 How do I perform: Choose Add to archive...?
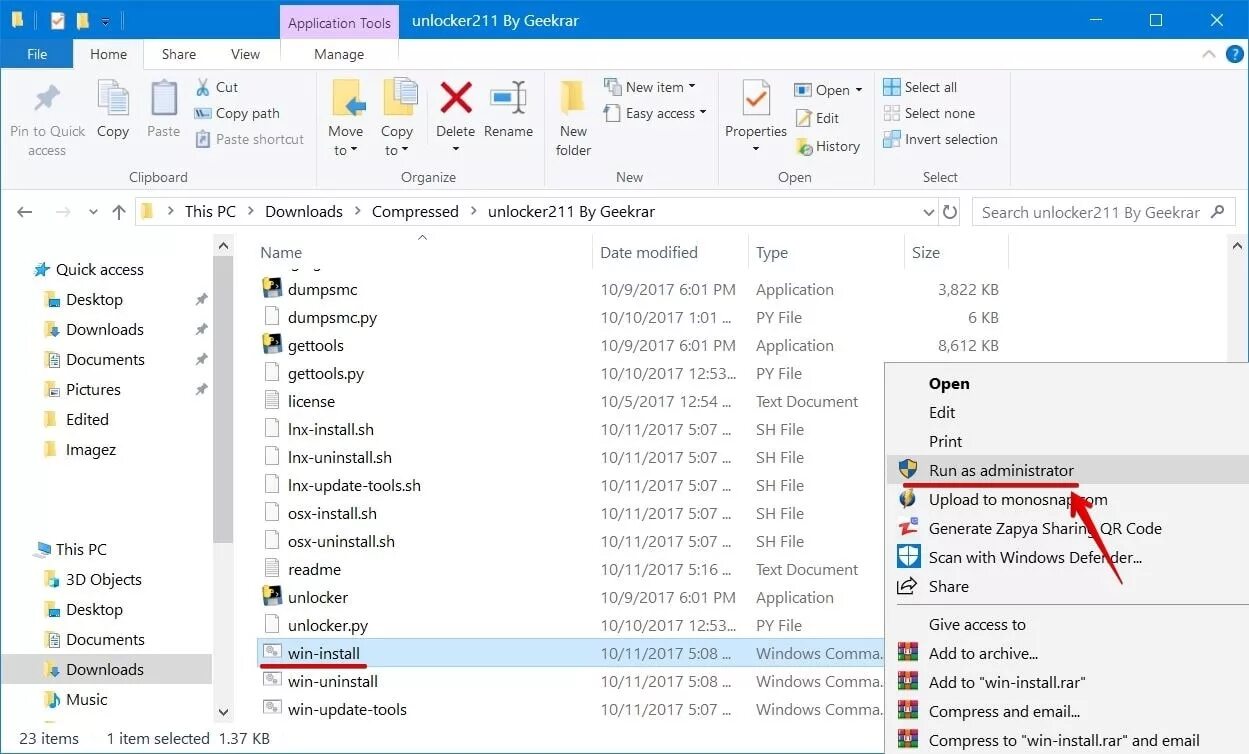click(x=983, y=653)
